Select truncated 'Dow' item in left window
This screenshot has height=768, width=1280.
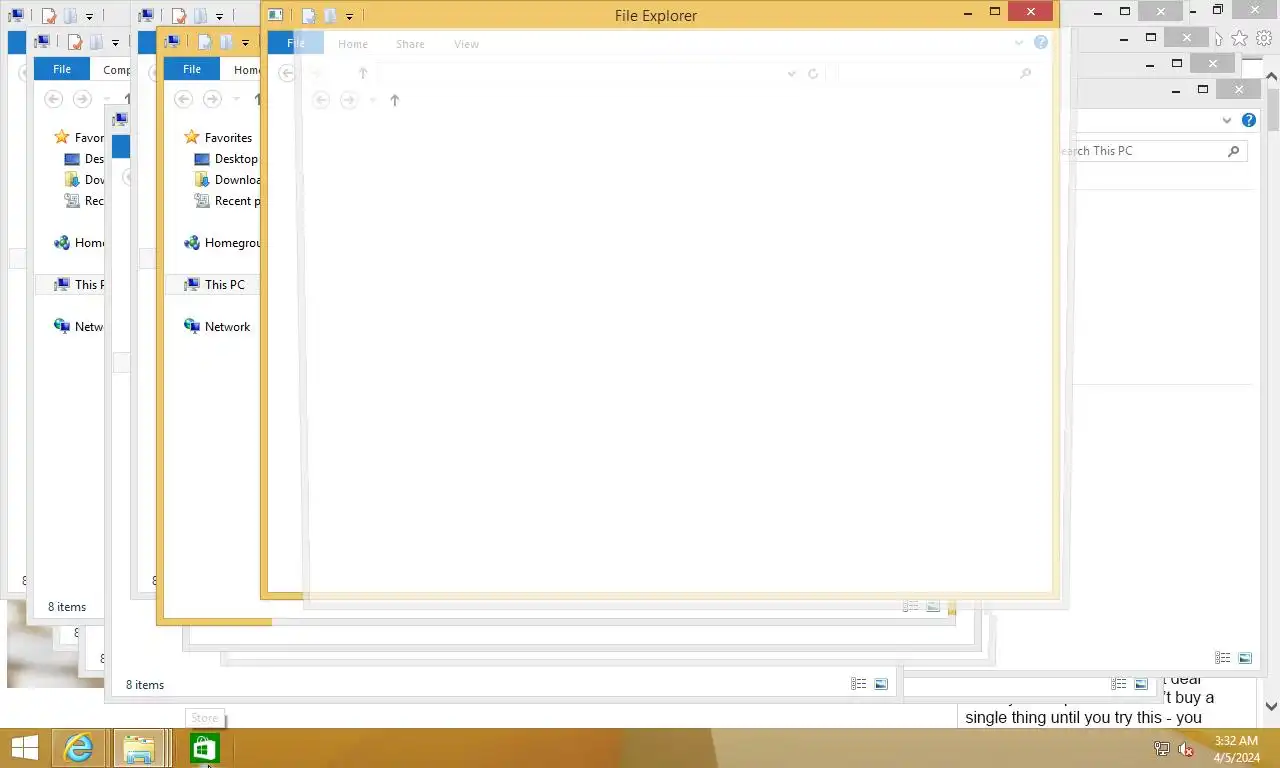[x=84, y=180]
